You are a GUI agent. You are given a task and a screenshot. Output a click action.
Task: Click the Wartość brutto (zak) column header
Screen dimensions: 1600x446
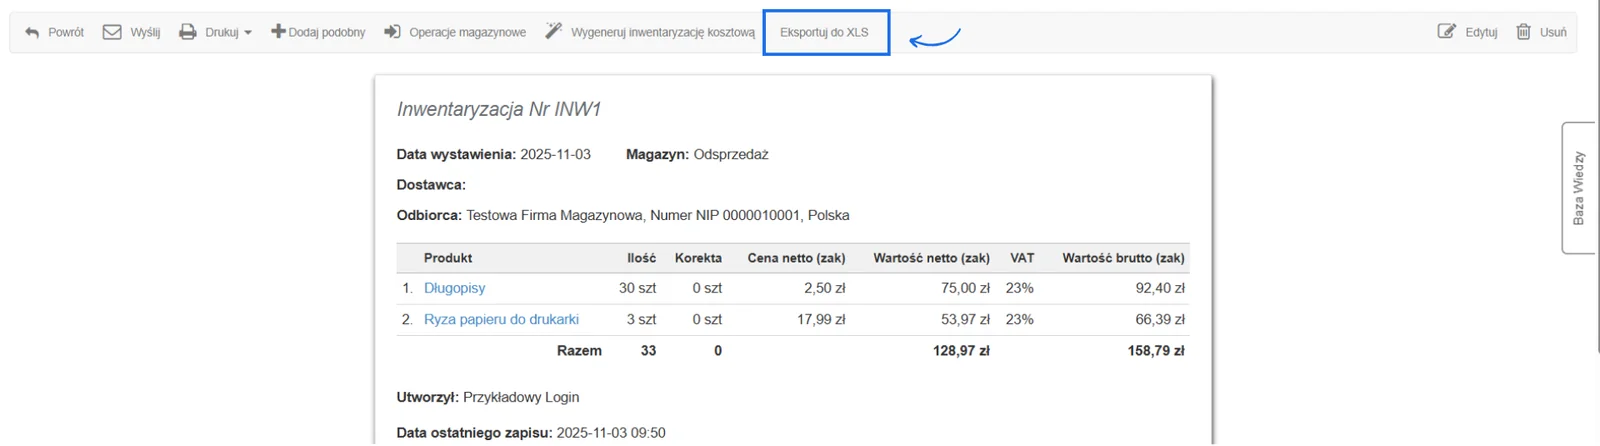click(1123, 258)
